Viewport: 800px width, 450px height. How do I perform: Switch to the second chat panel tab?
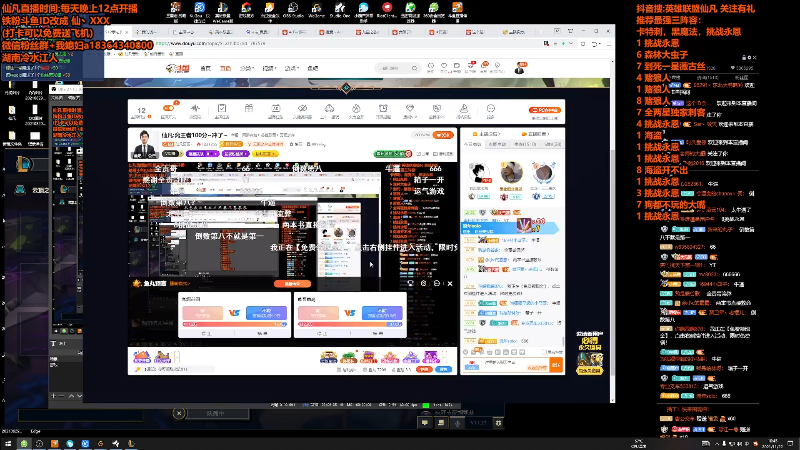[x=497, y=144]
